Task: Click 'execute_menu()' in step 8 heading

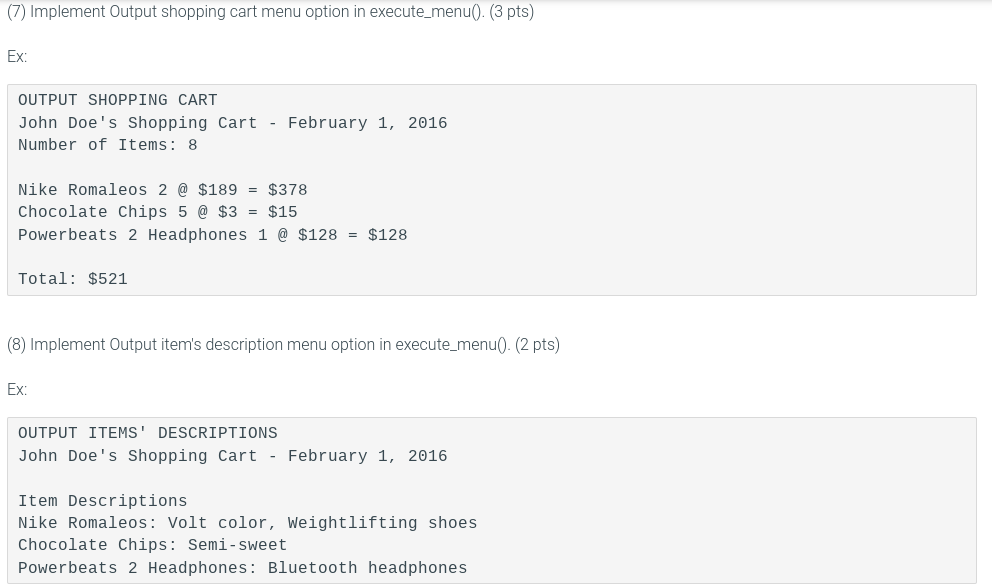Action: (x=453, y=345)
